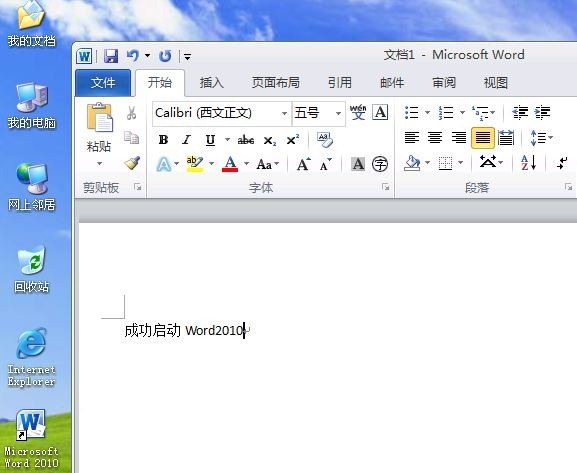Open 剪贴板 clipboard pane launcher
The image size is (577, 473).
coord(138,187)
